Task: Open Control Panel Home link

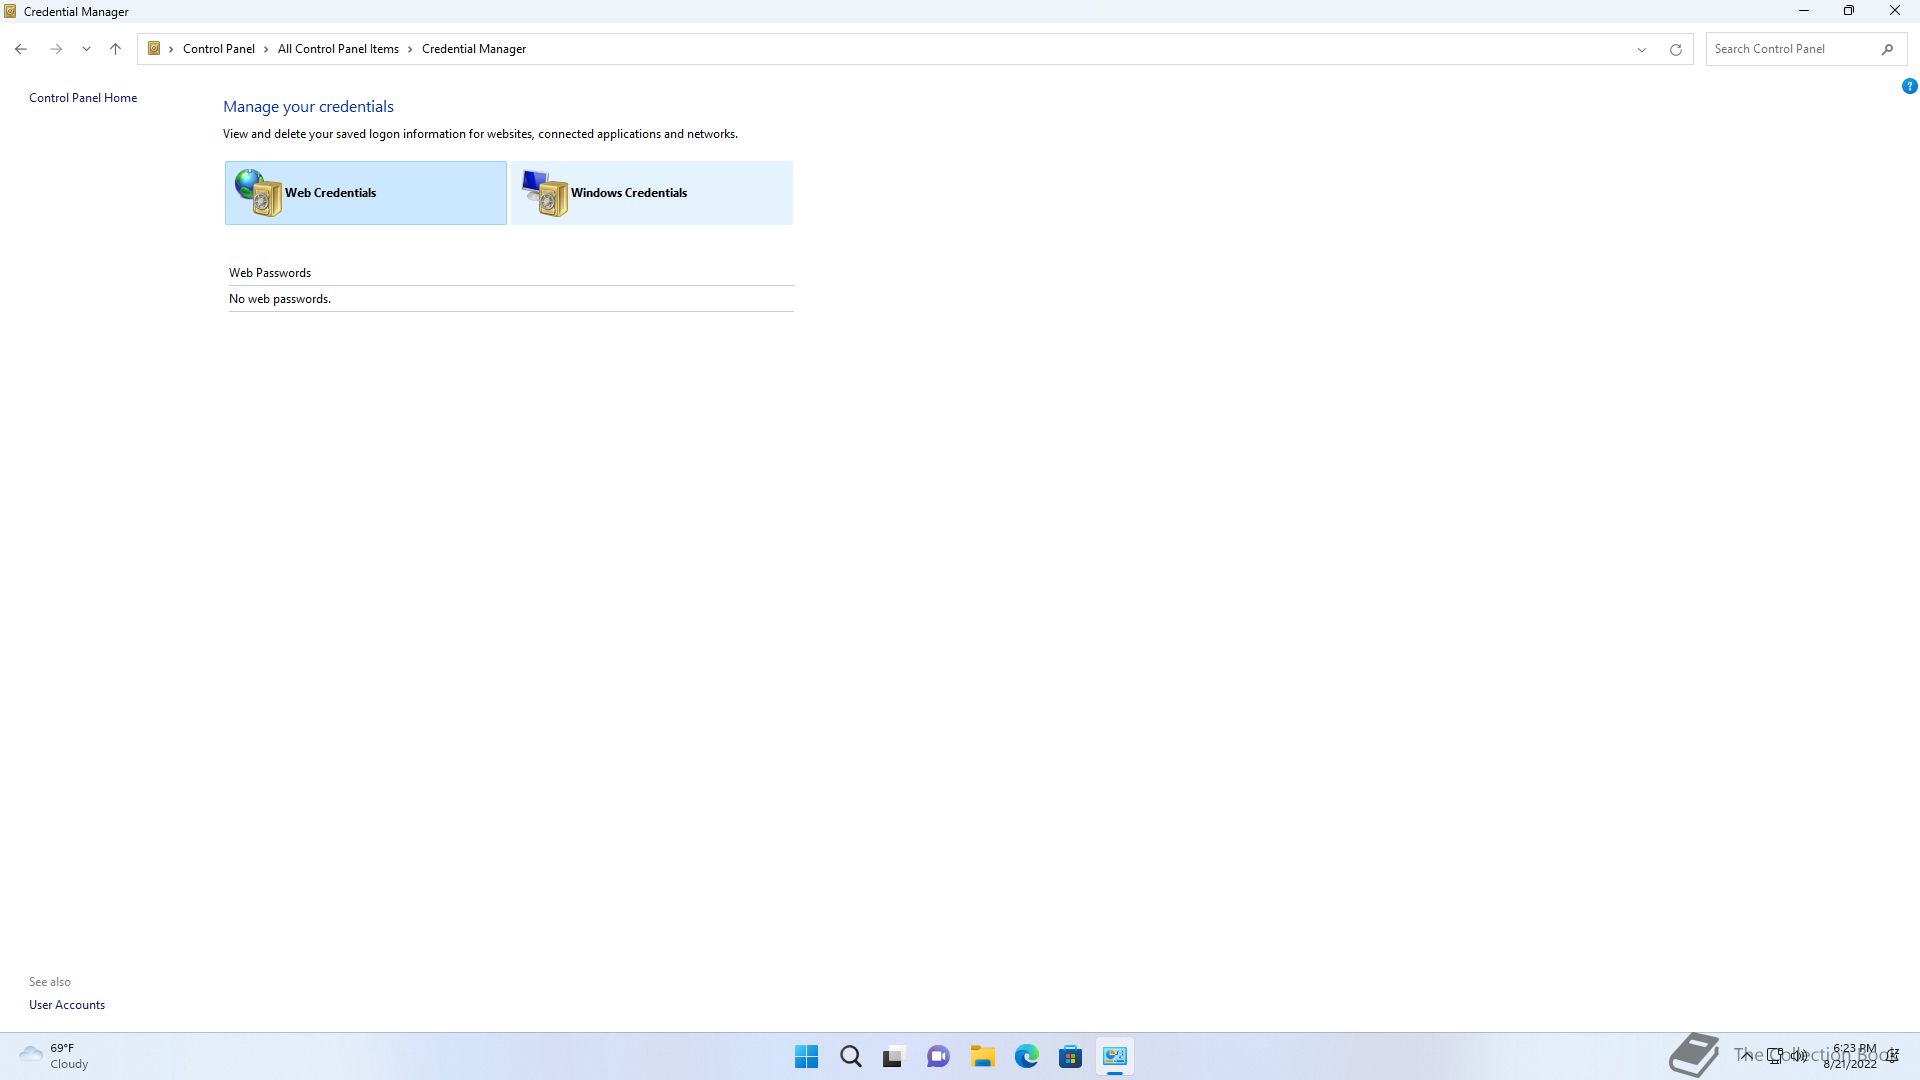Action: click(83, 98)
